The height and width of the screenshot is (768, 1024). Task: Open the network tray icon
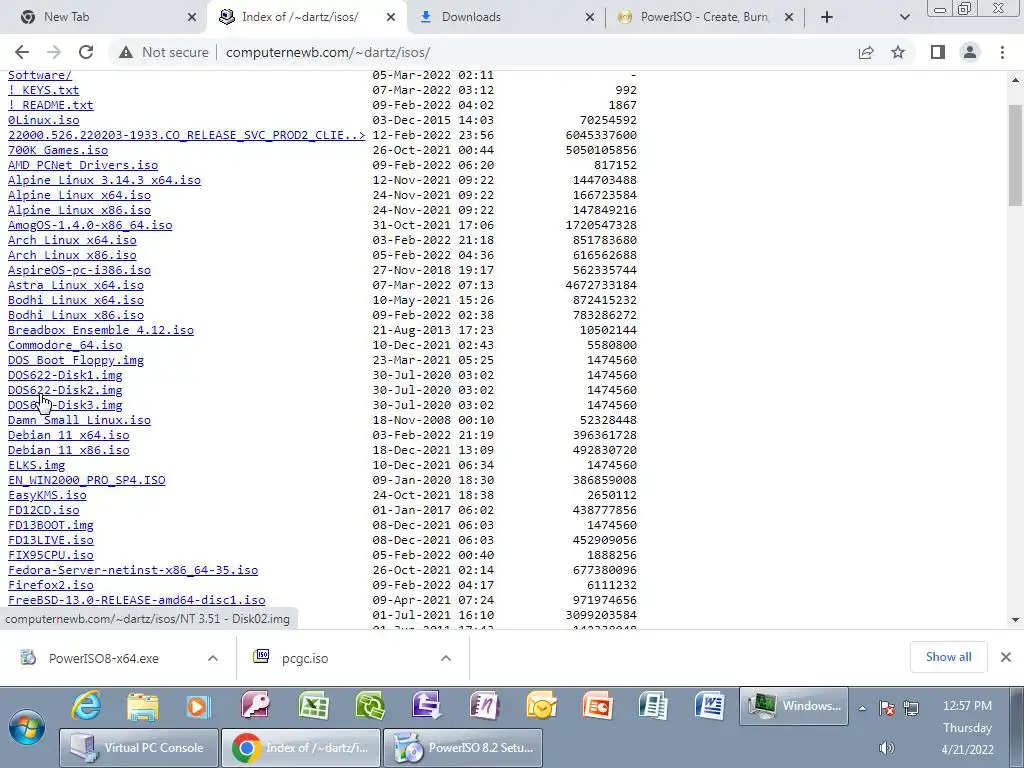pos(911,708)
